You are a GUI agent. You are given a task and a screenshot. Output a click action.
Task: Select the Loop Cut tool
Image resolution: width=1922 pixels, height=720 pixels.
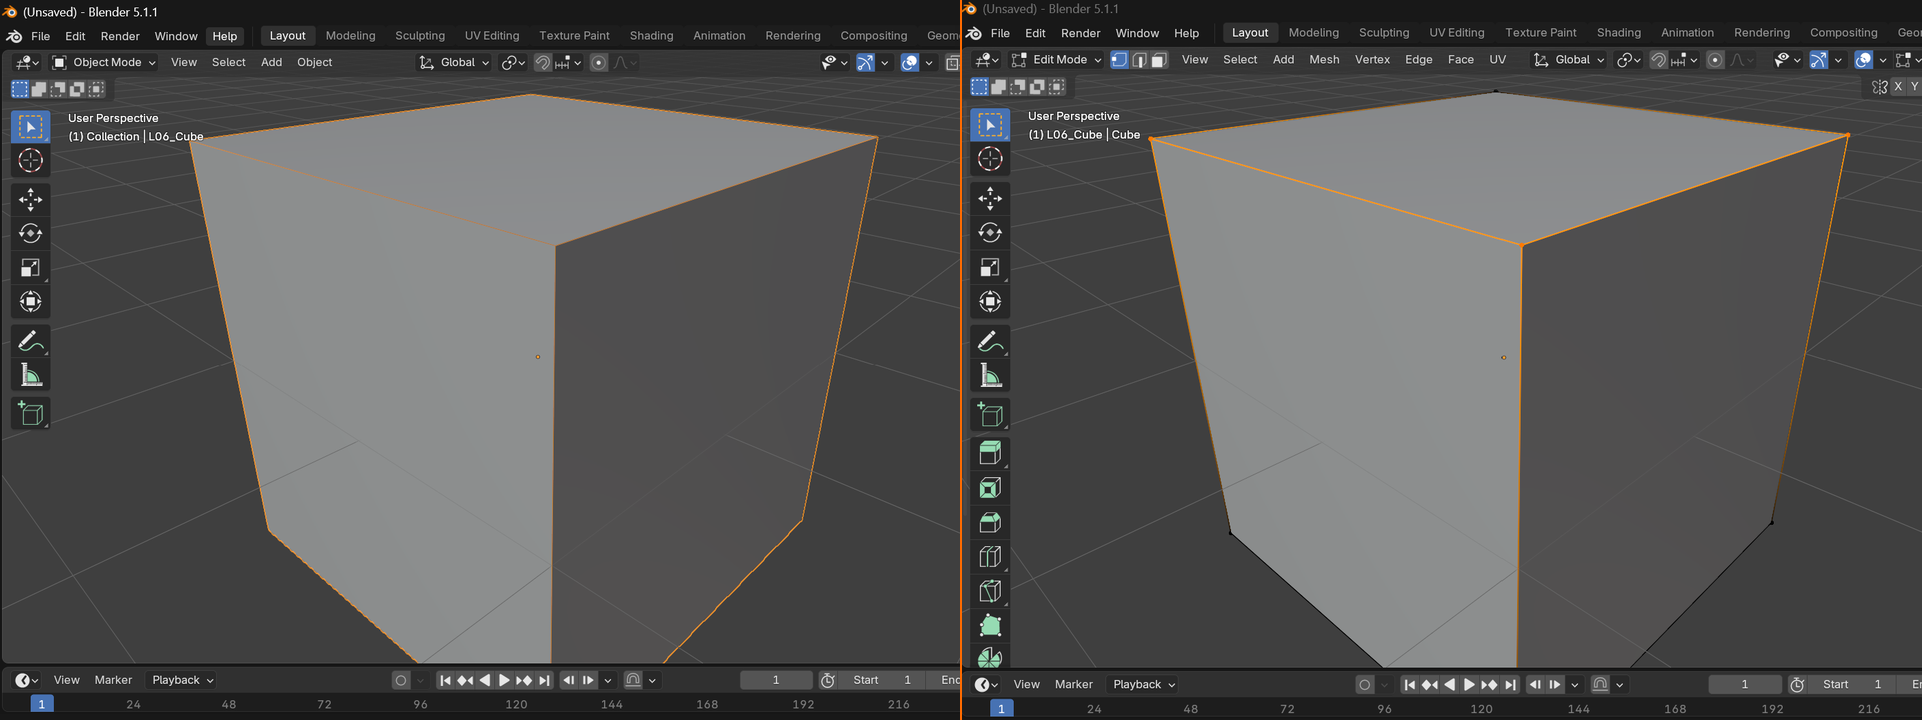click(990, 557)
